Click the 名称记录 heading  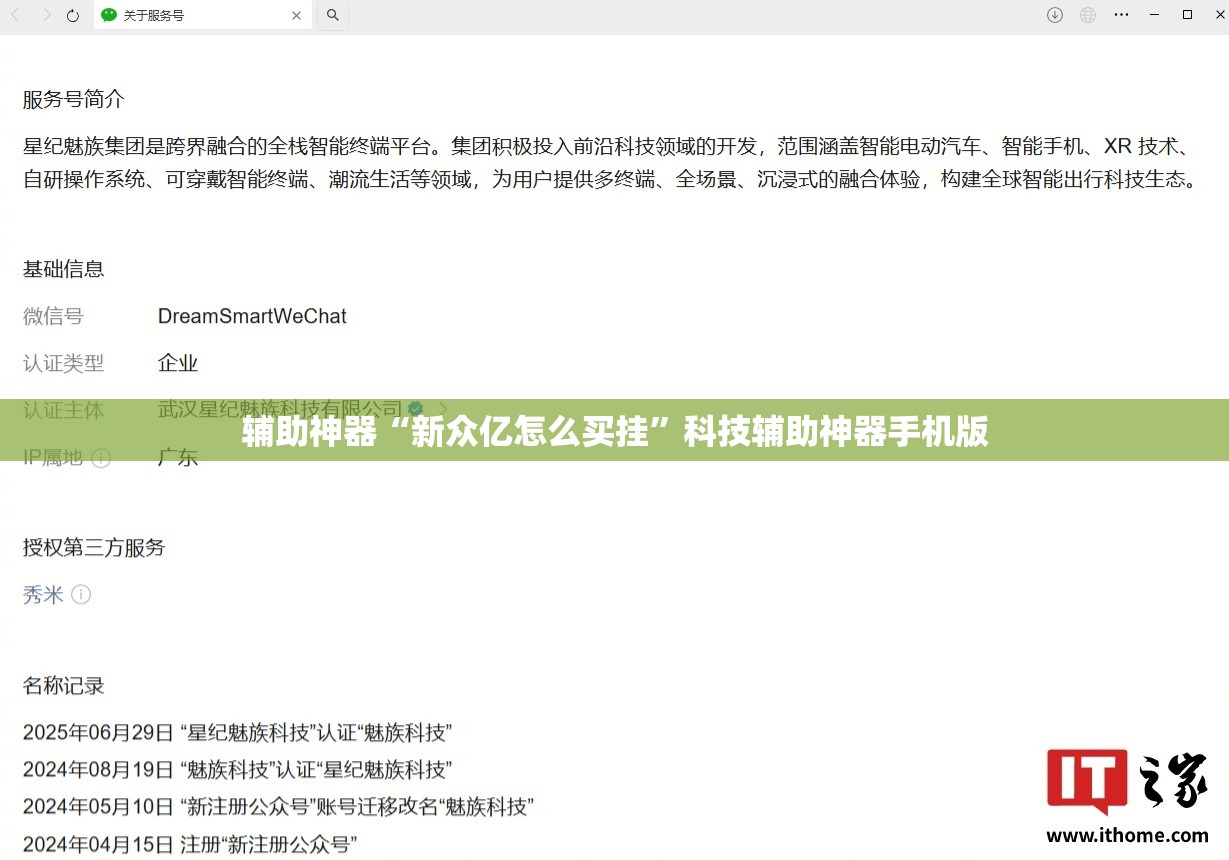tap(64, 686)
